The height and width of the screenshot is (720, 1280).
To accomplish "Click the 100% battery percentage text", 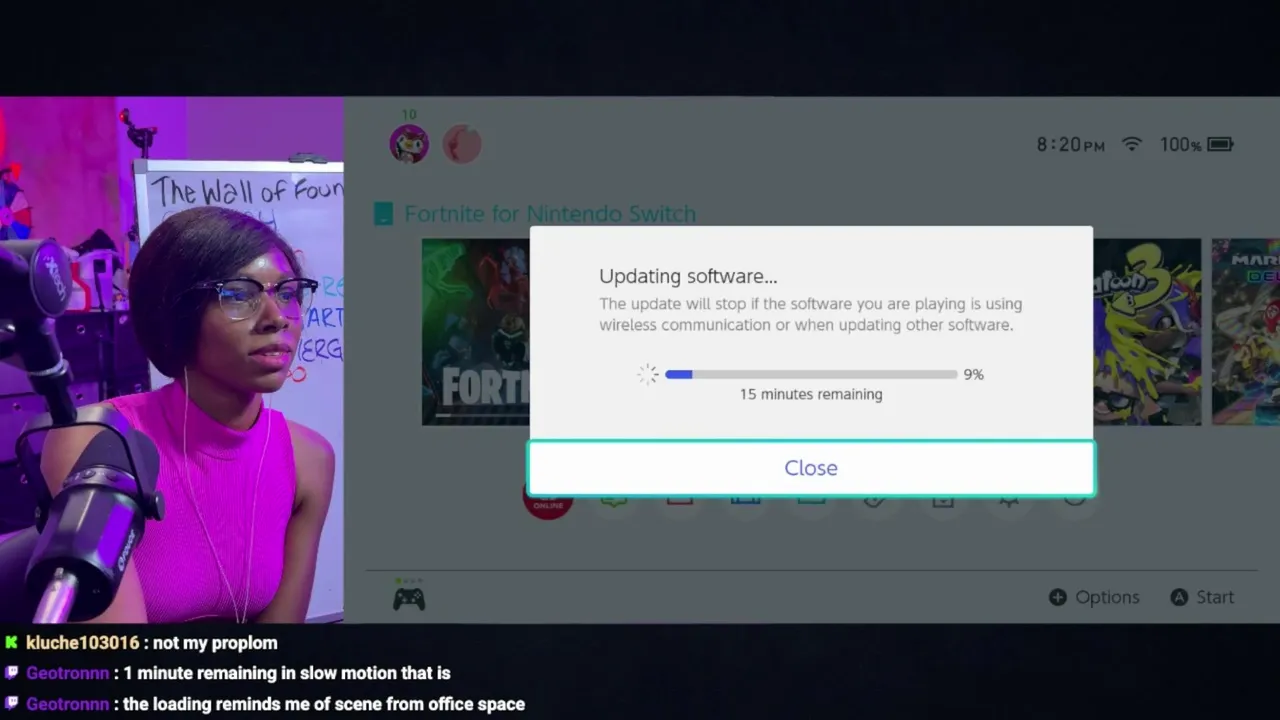I will [x=1181, y=144].
